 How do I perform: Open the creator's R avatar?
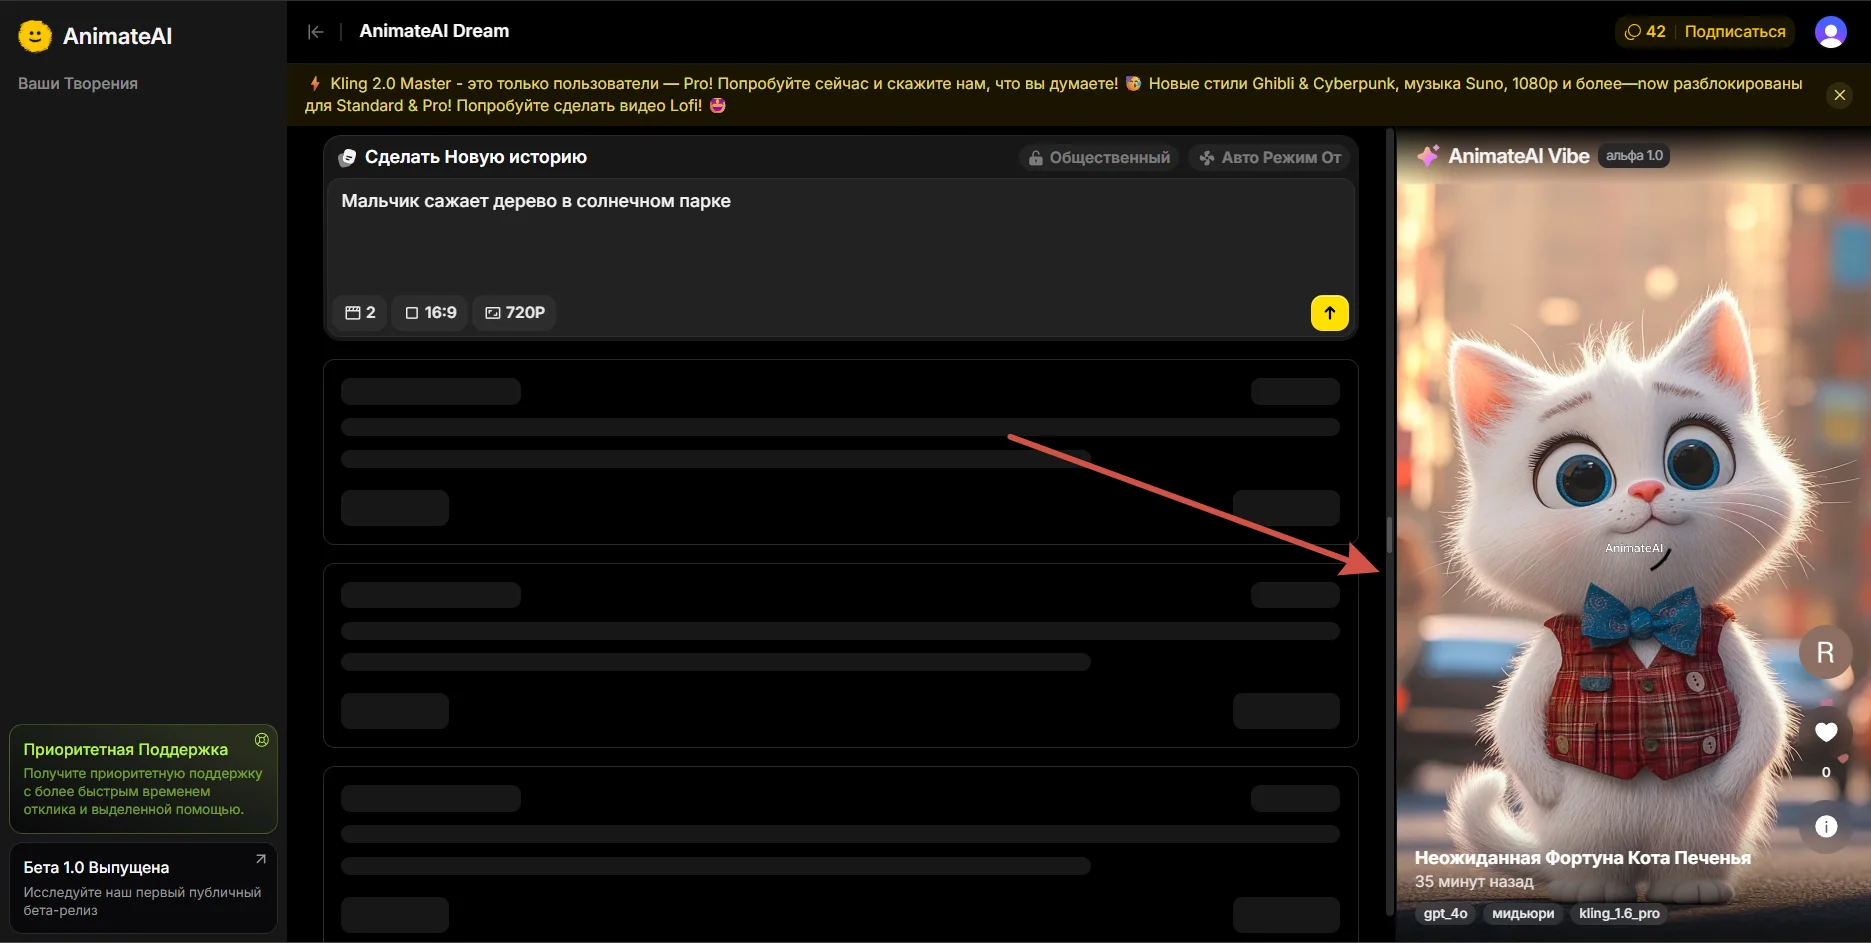click(x=1825, y=653)
